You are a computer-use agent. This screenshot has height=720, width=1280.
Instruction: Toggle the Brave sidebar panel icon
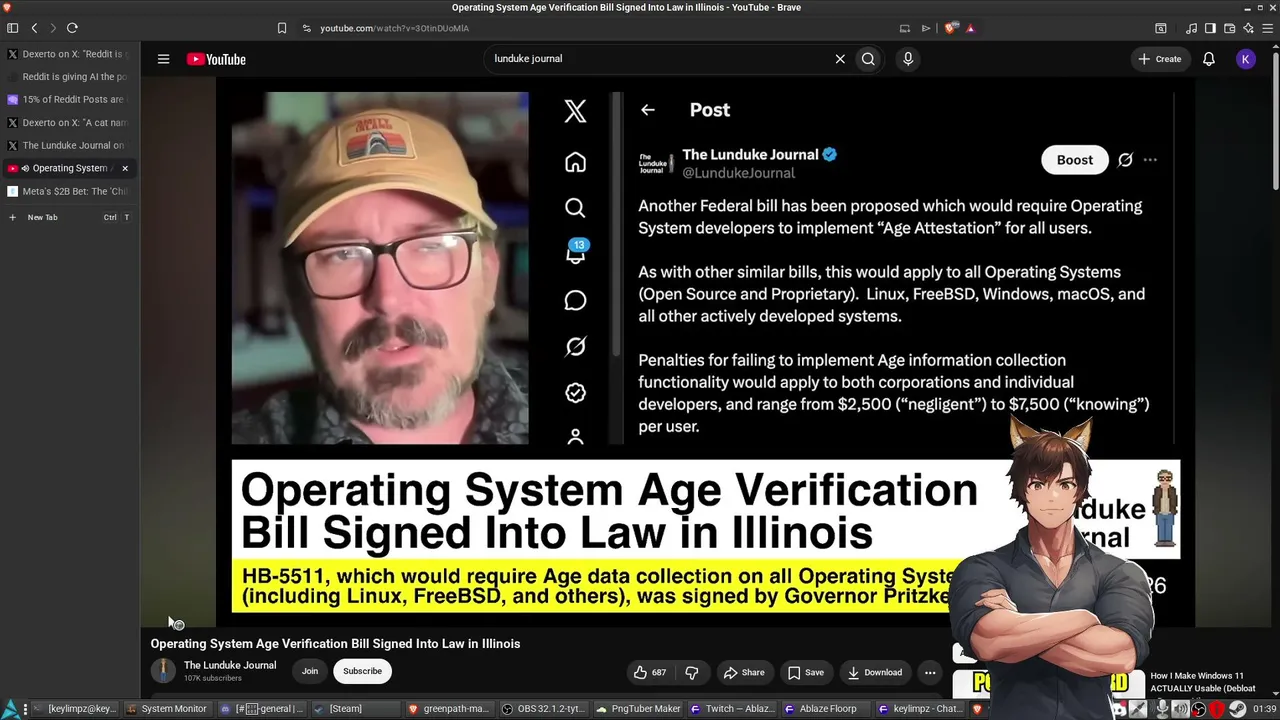pyautogui.click(x=1210, y=28)
